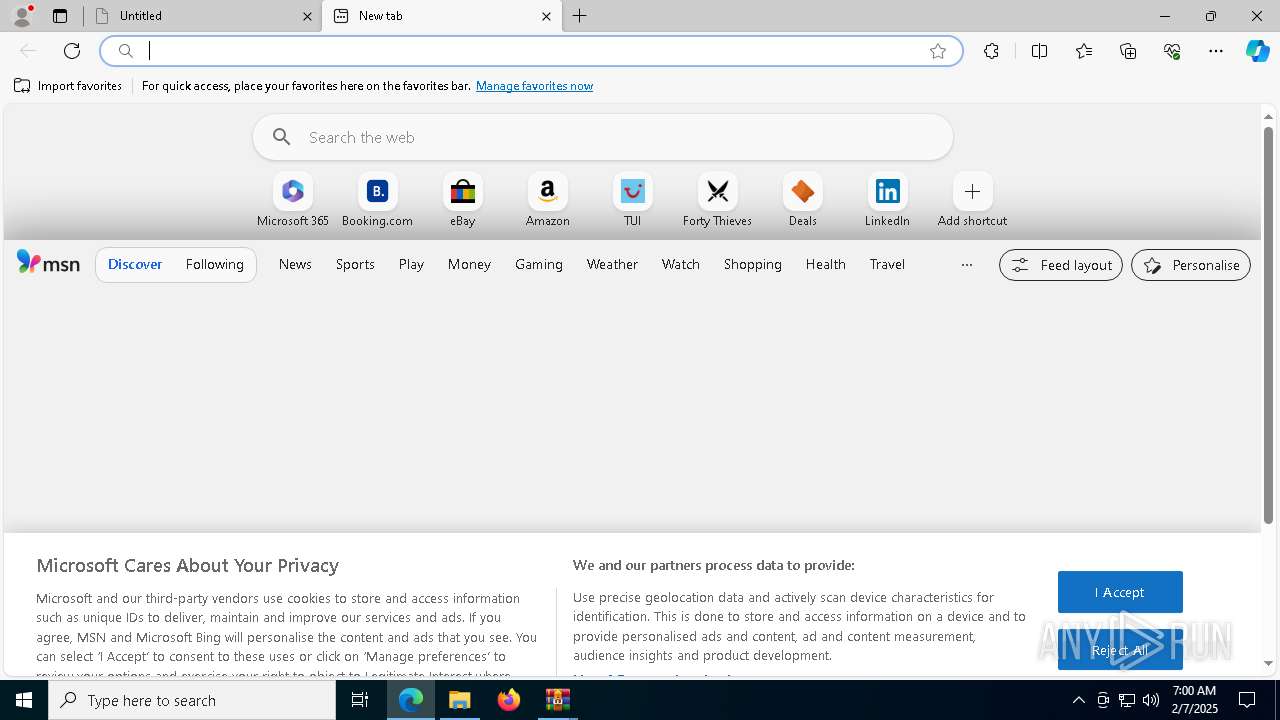Add this page to favorites star icon

938,51
